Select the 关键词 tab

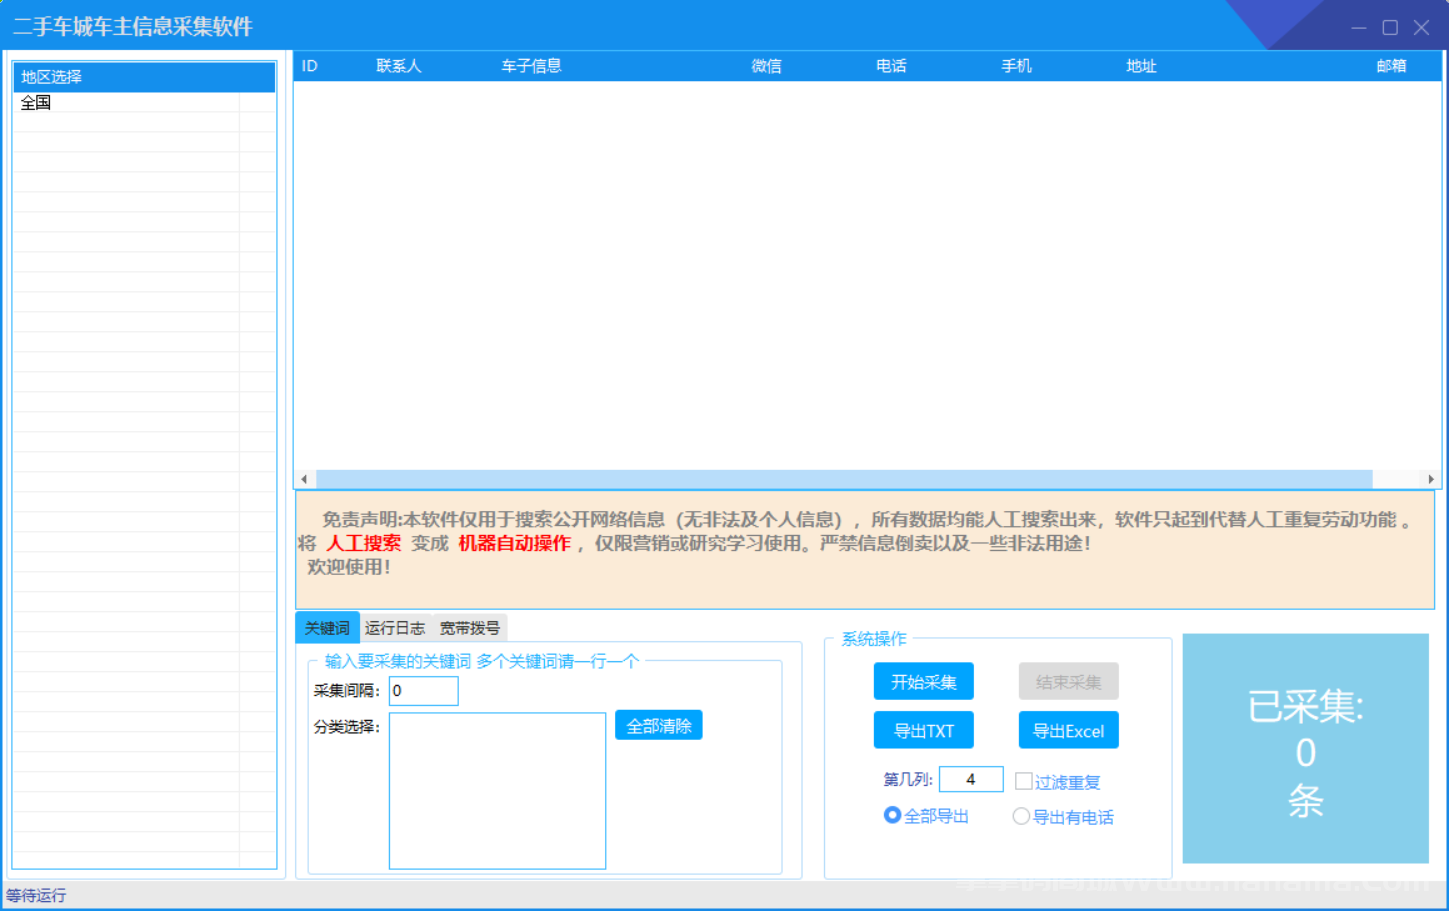click(x=326, y=628)
